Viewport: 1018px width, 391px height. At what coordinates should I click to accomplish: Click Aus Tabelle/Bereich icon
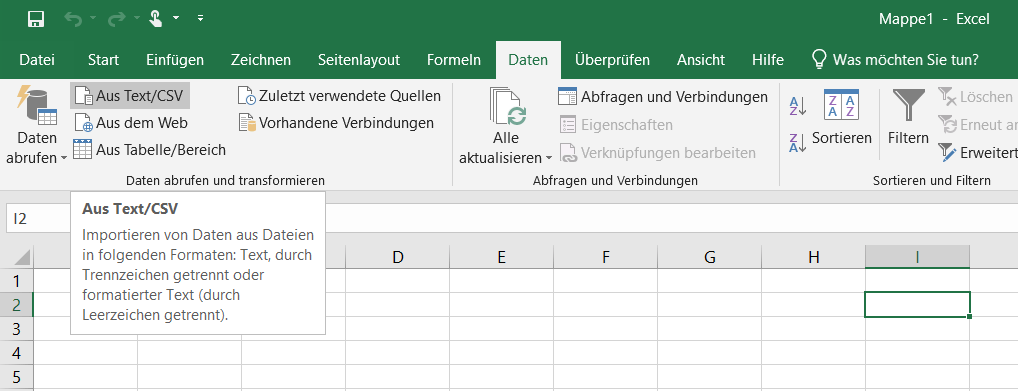[82, 150]
